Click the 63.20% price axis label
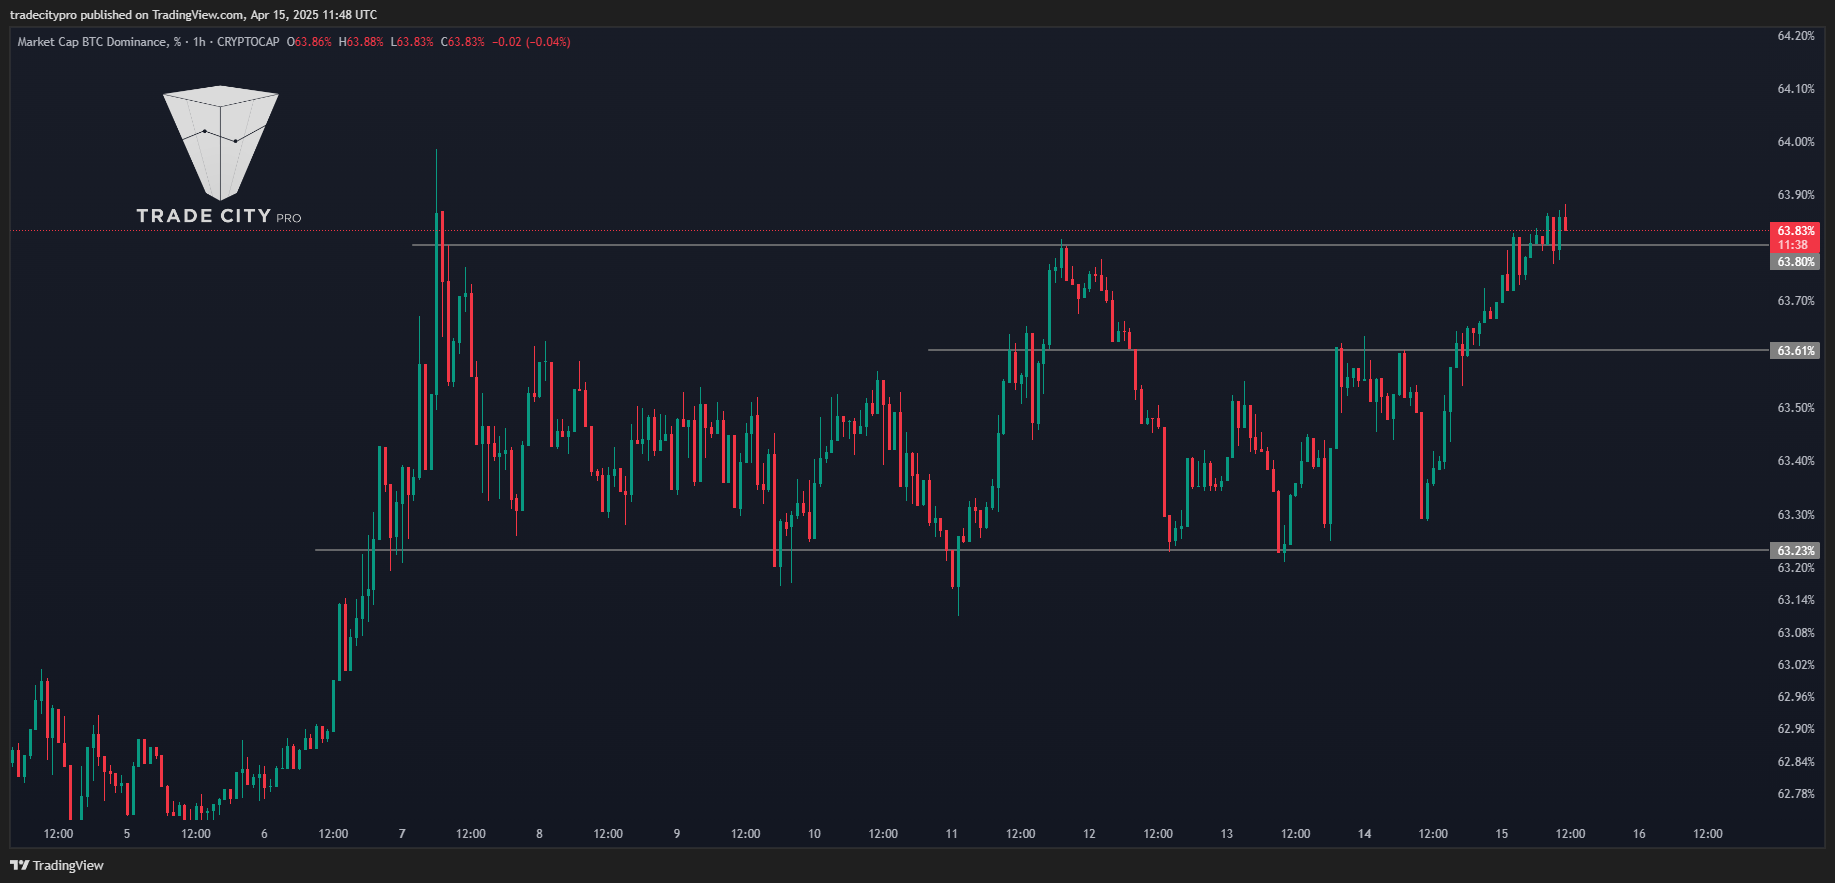1835x883 pixels. [1795, 568]
